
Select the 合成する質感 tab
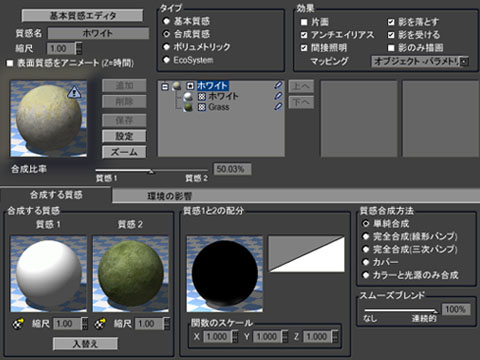pos(56,195)
